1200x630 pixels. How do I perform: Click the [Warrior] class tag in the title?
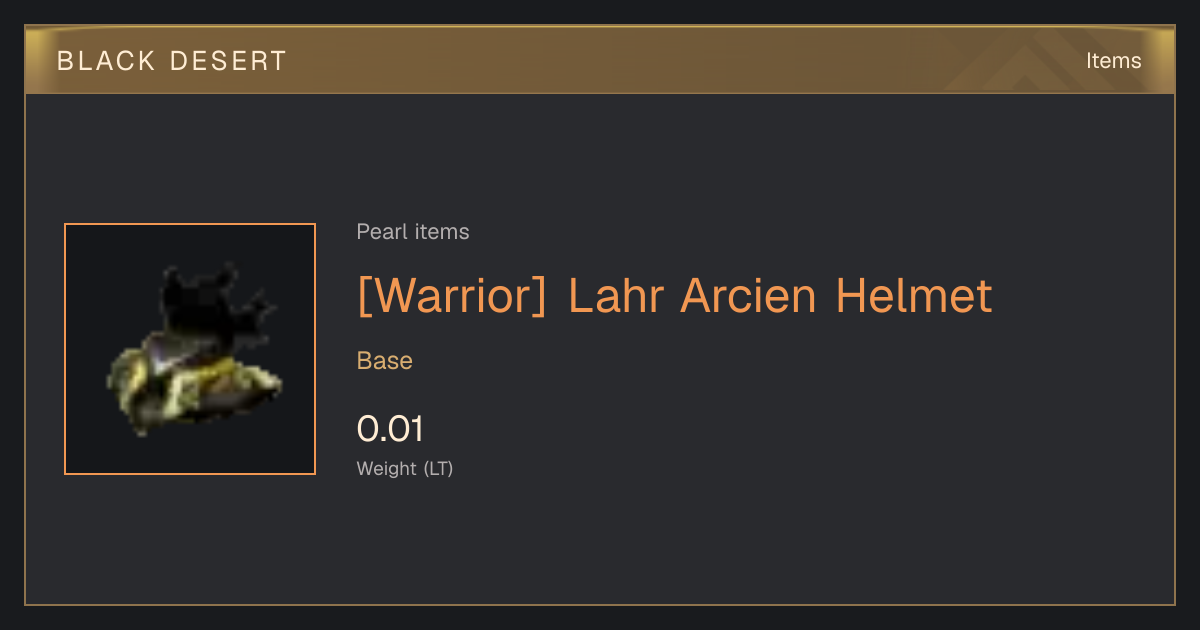point(452,296)
